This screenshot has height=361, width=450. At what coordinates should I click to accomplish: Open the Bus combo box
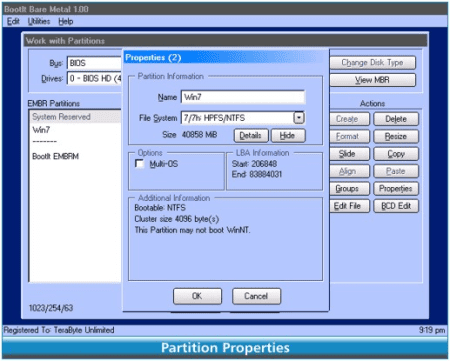pyautogui.click(x=95, y=63)
